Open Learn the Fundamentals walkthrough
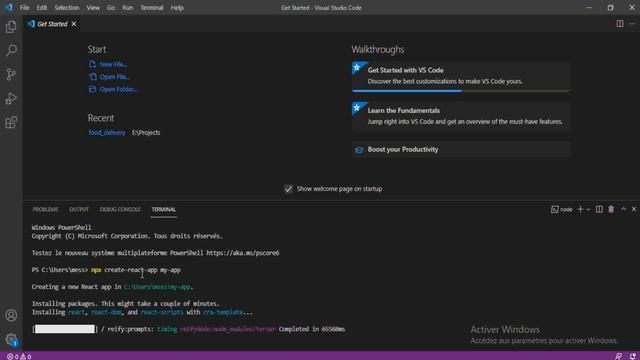 461,116
